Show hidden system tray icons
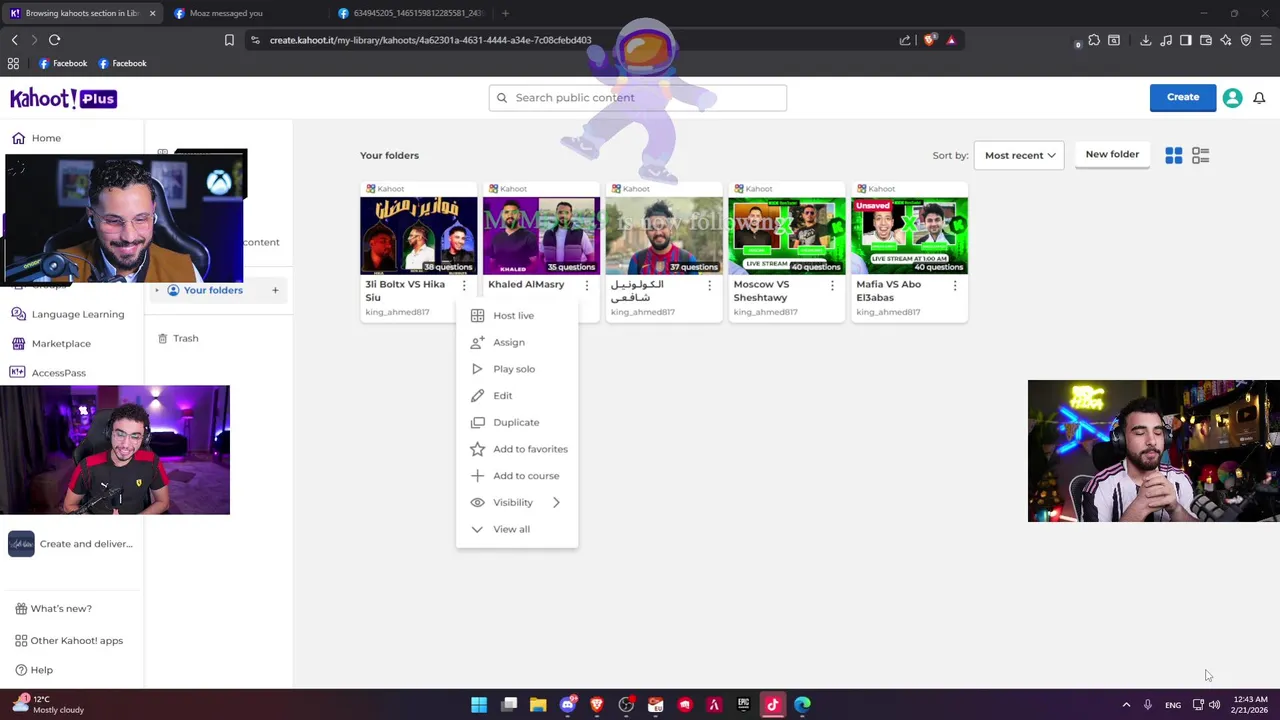 [1126, 705]
